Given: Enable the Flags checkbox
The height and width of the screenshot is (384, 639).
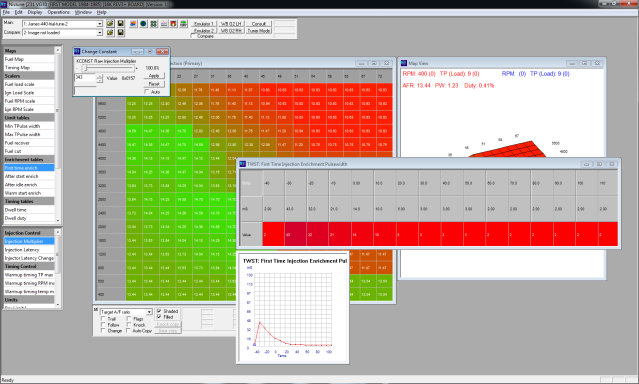Looking at the screenshot, I should (129, 319).
